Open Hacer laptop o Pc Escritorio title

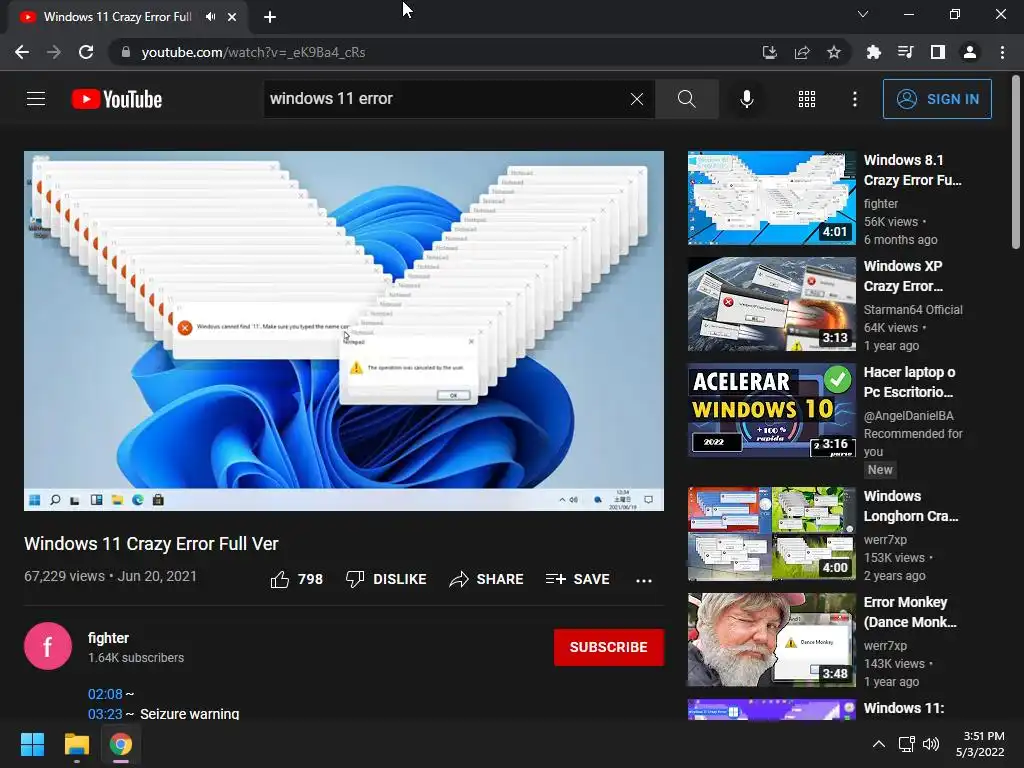(x=909, y=382)
